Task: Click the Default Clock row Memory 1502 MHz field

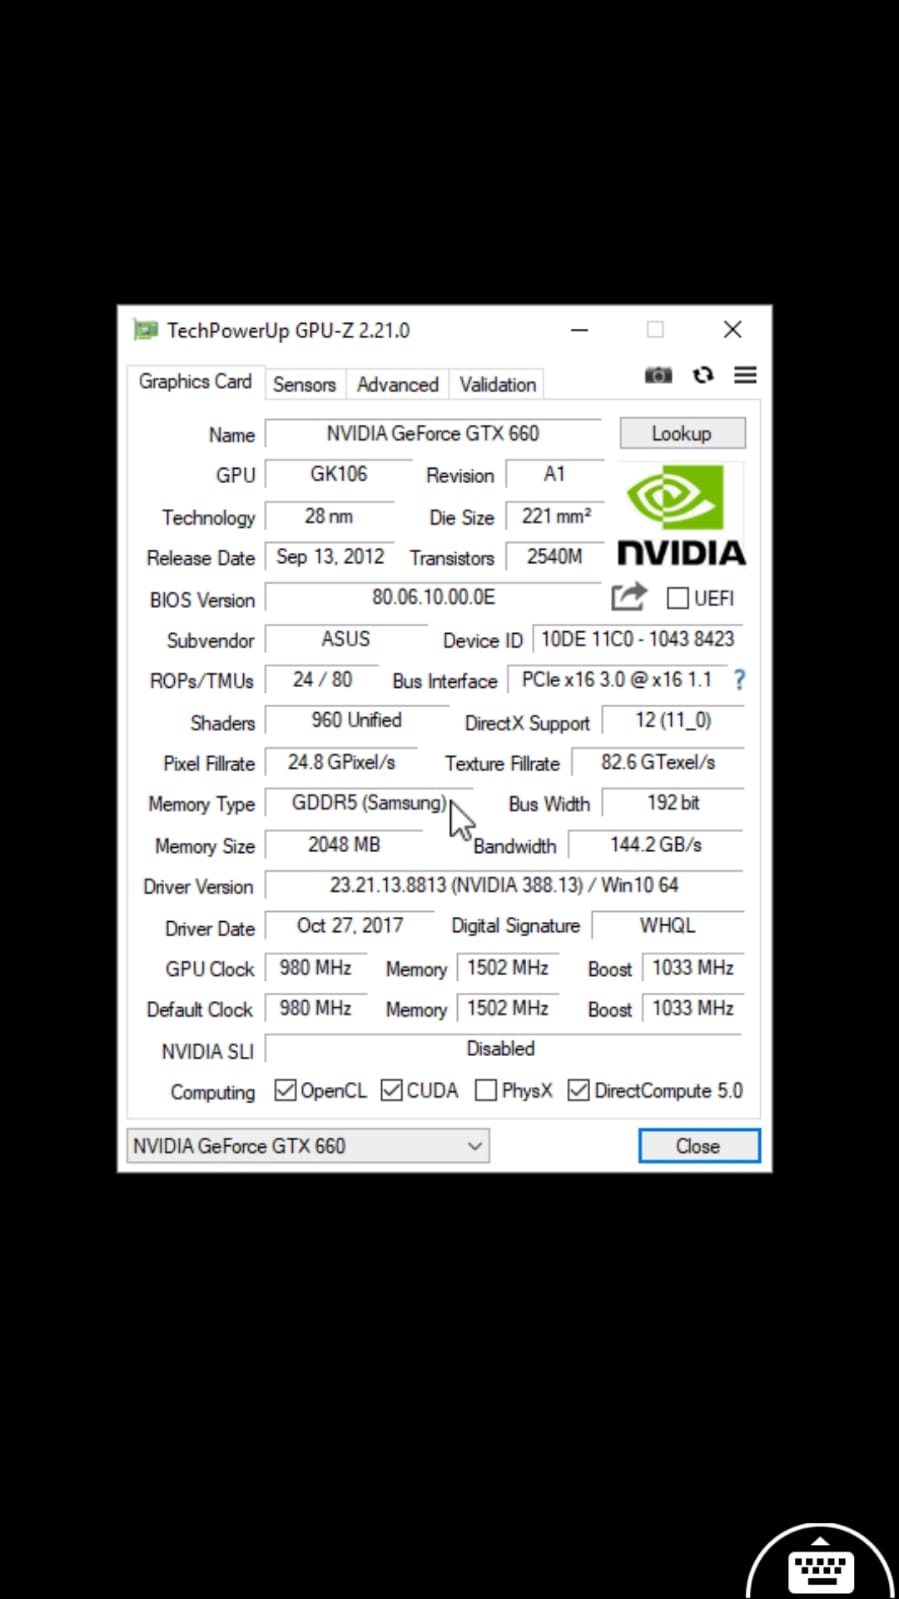Action: click(x=508, y=1008)
